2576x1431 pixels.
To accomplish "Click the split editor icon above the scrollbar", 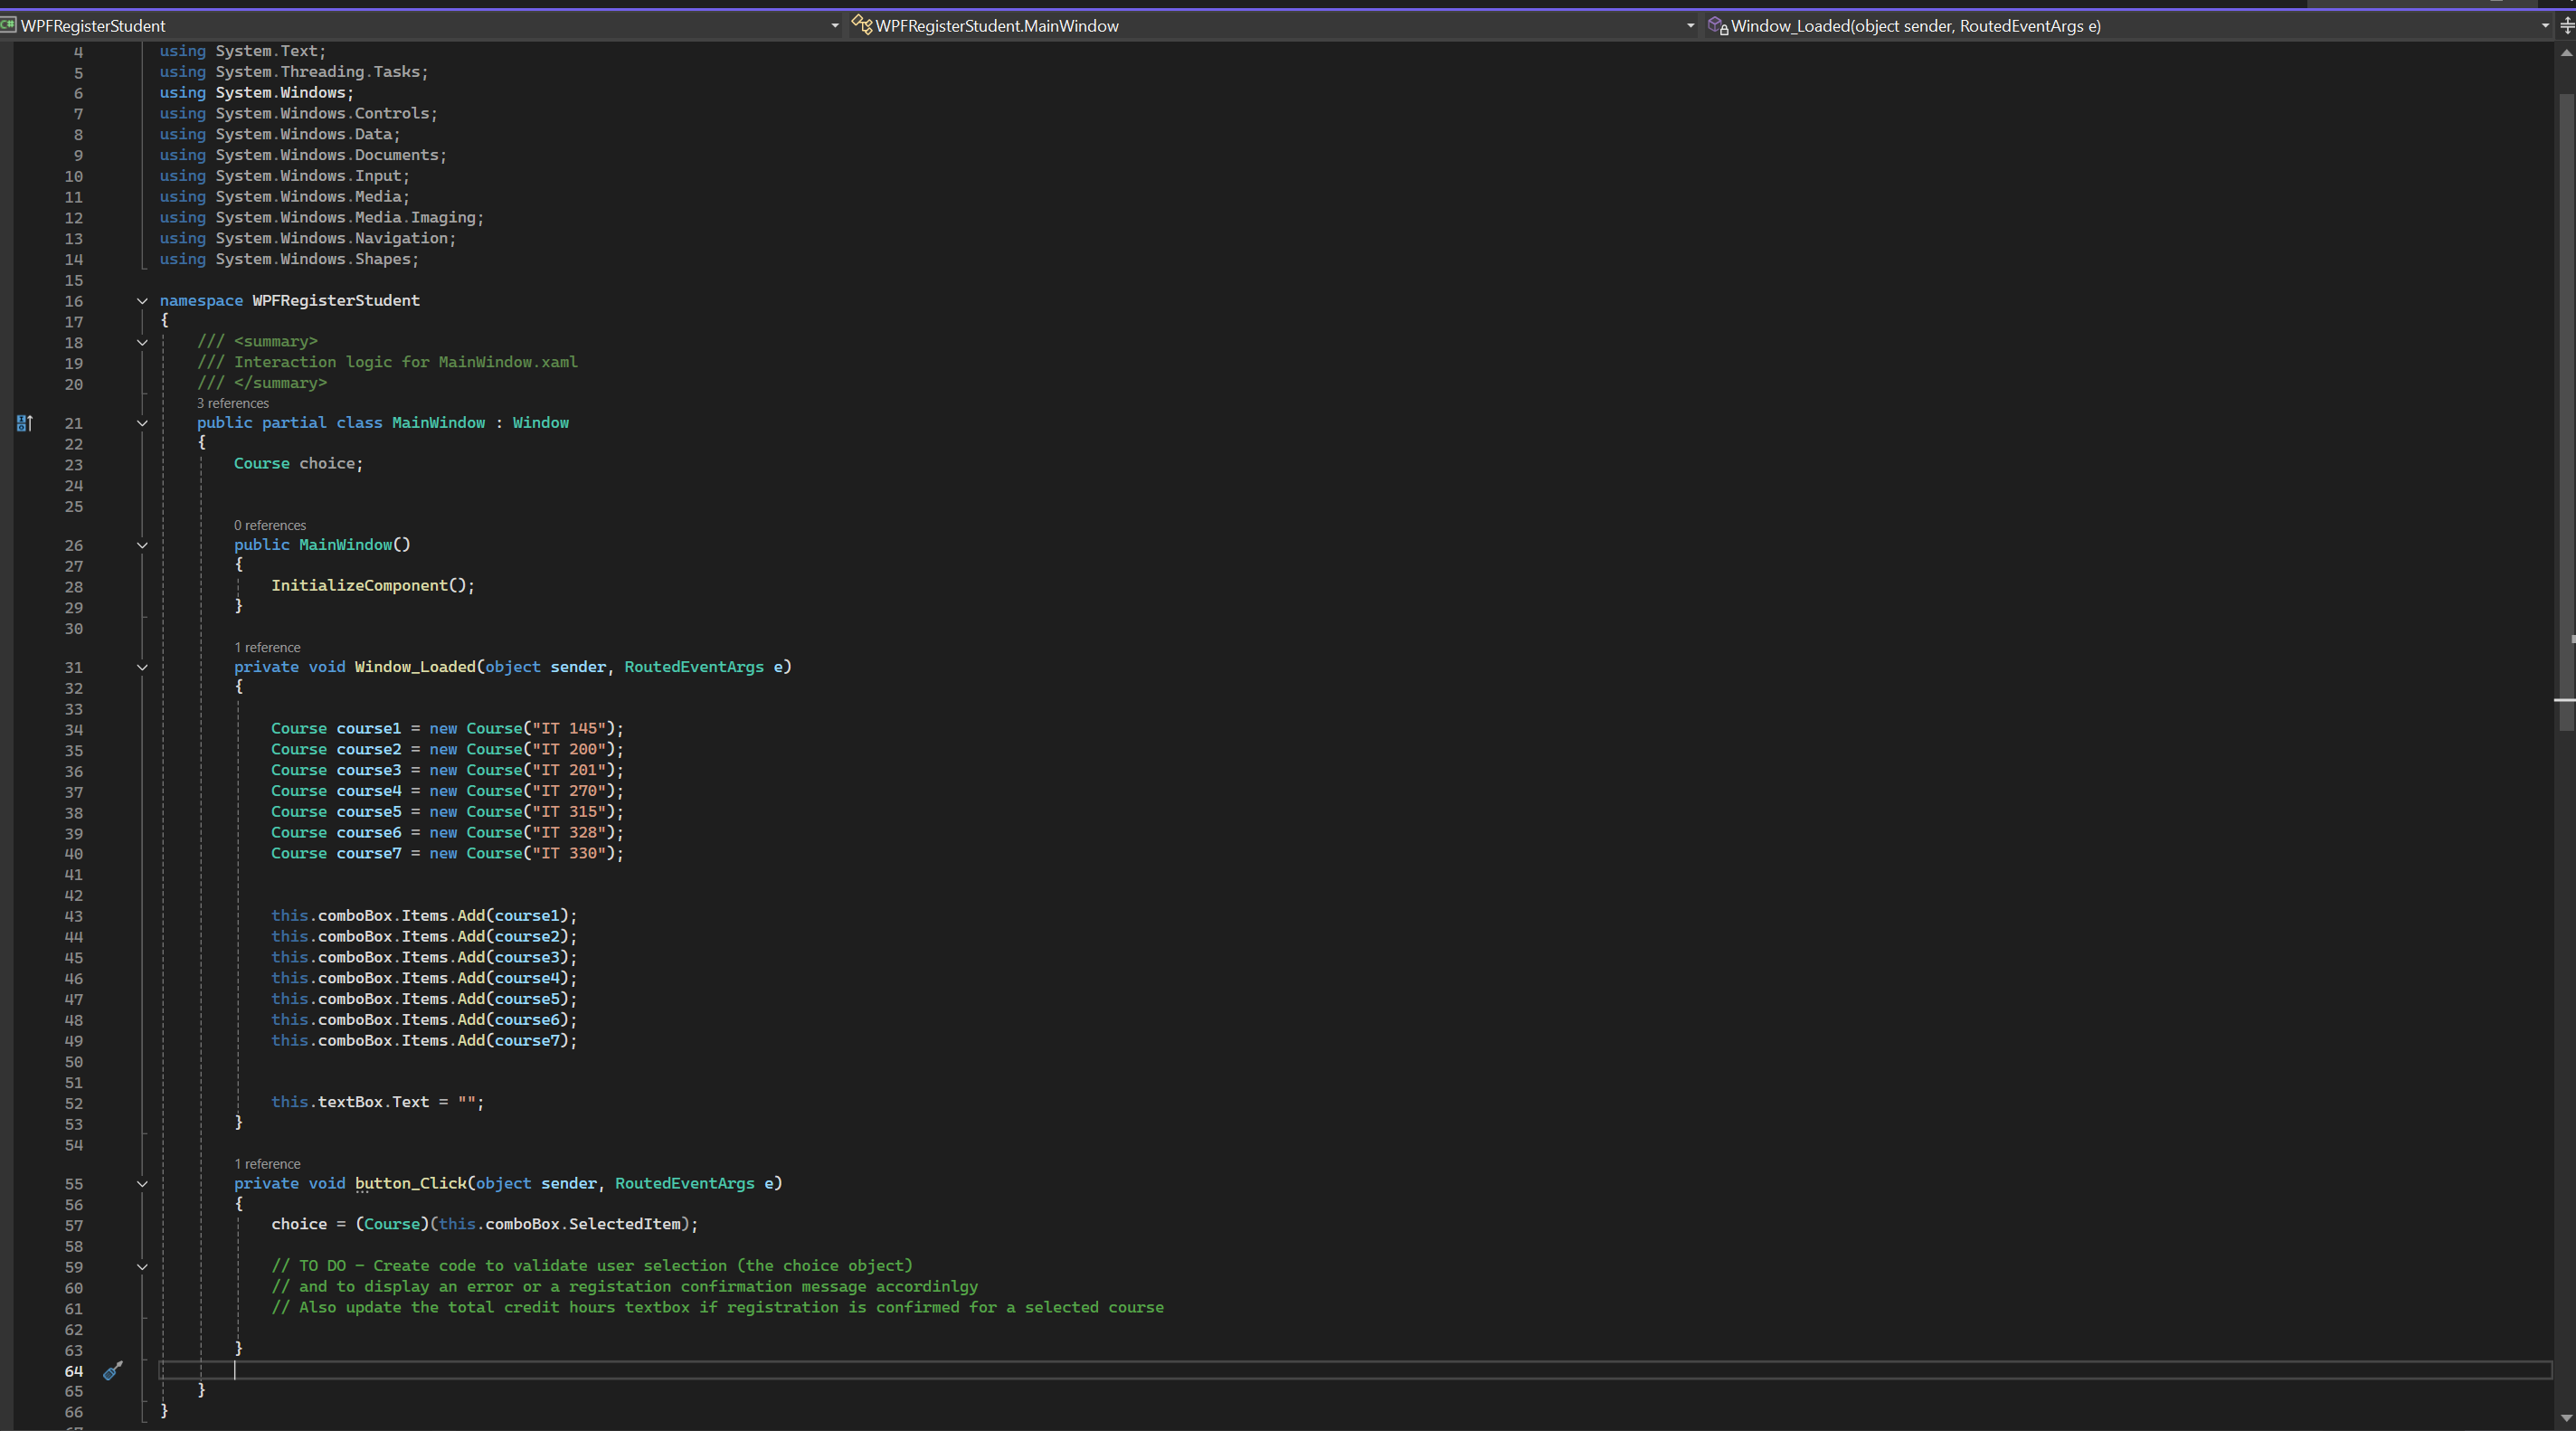I will coord(2566,26).
